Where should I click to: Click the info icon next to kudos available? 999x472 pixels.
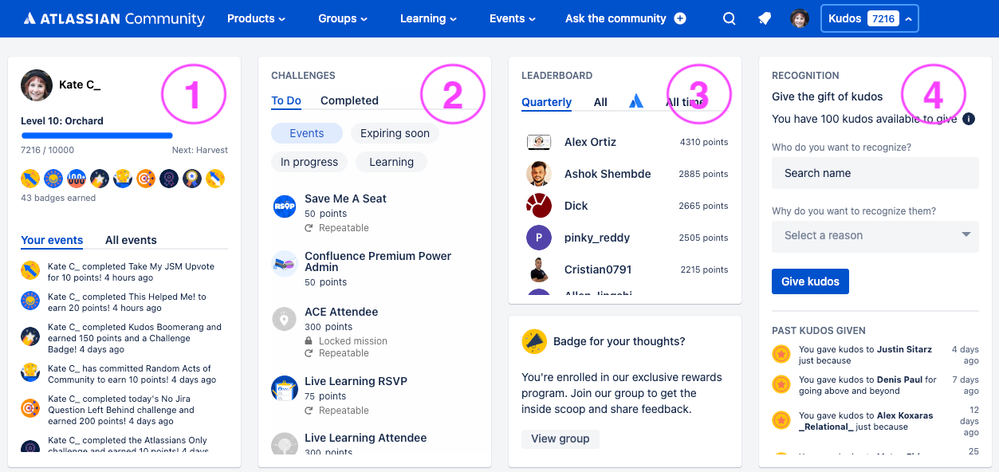click(968, 118)
